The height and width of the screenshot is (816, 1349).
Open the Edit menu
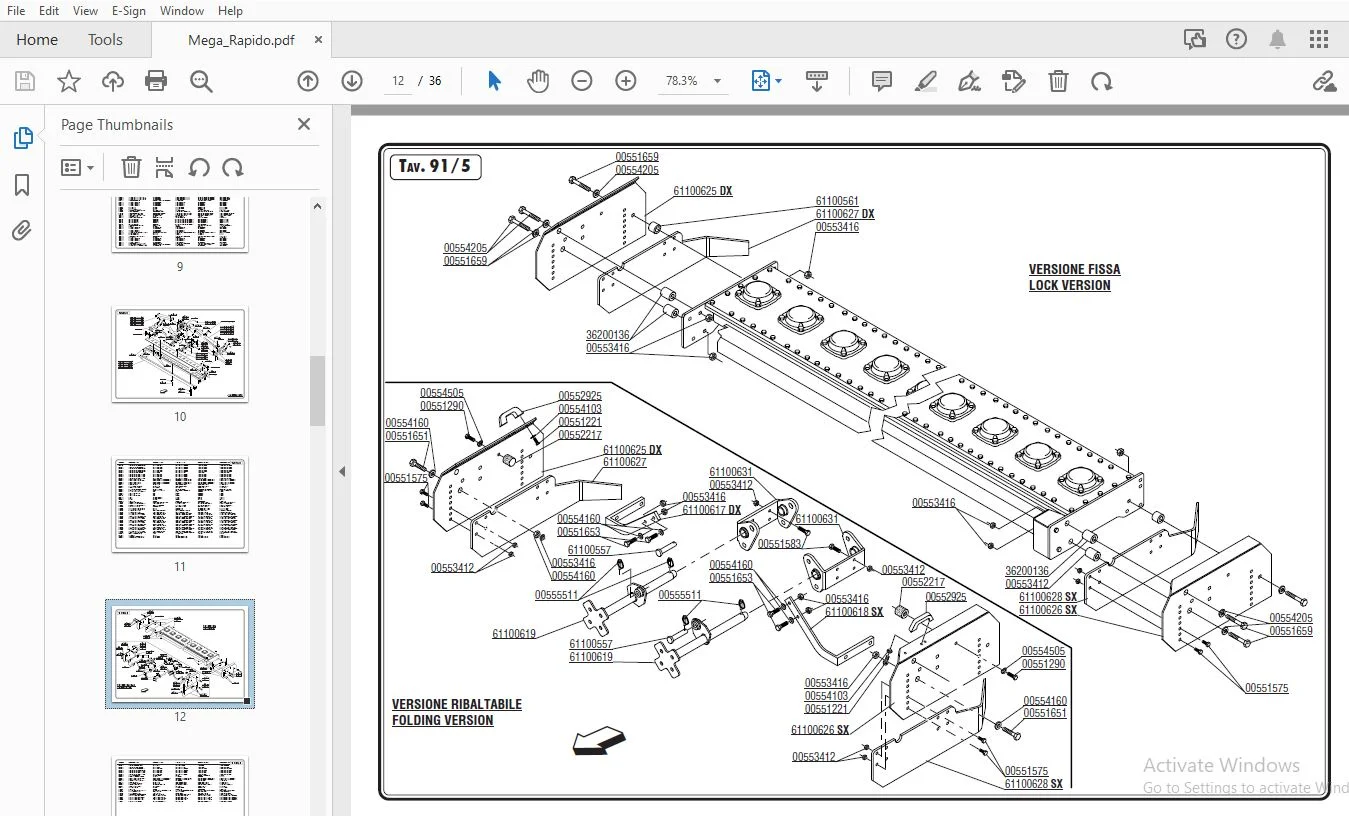pos(49,10)
